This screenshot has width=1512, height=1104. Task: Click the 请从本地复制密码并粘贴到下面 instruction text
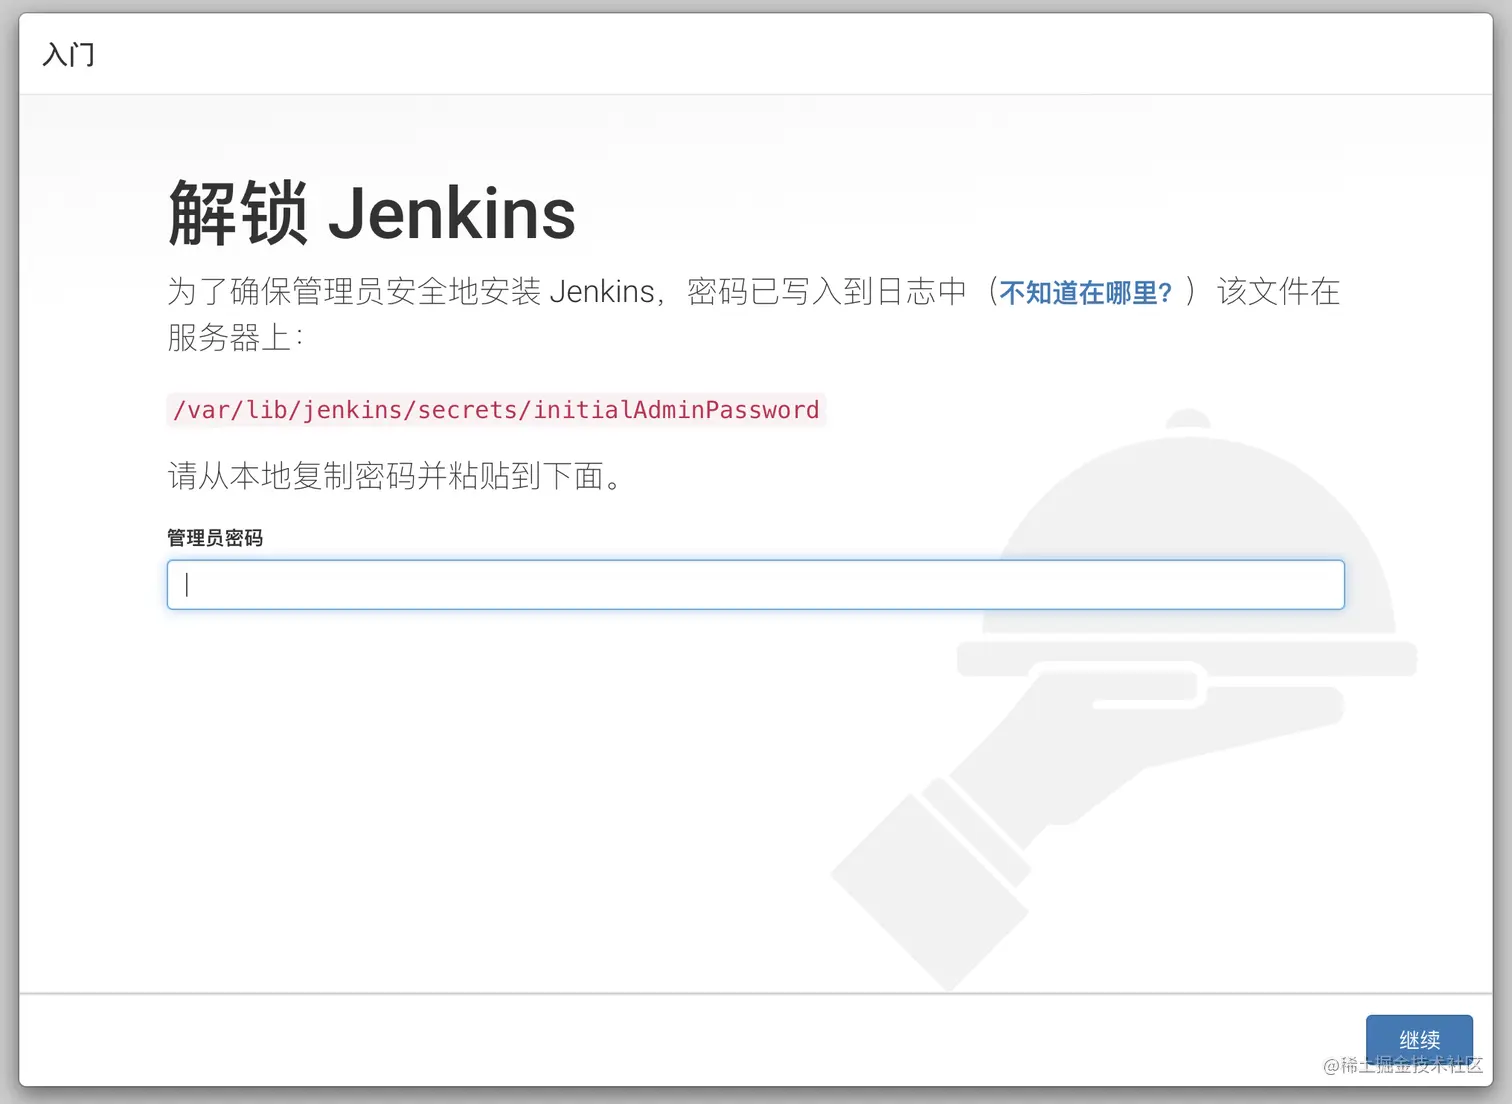(x=395, y=476)
